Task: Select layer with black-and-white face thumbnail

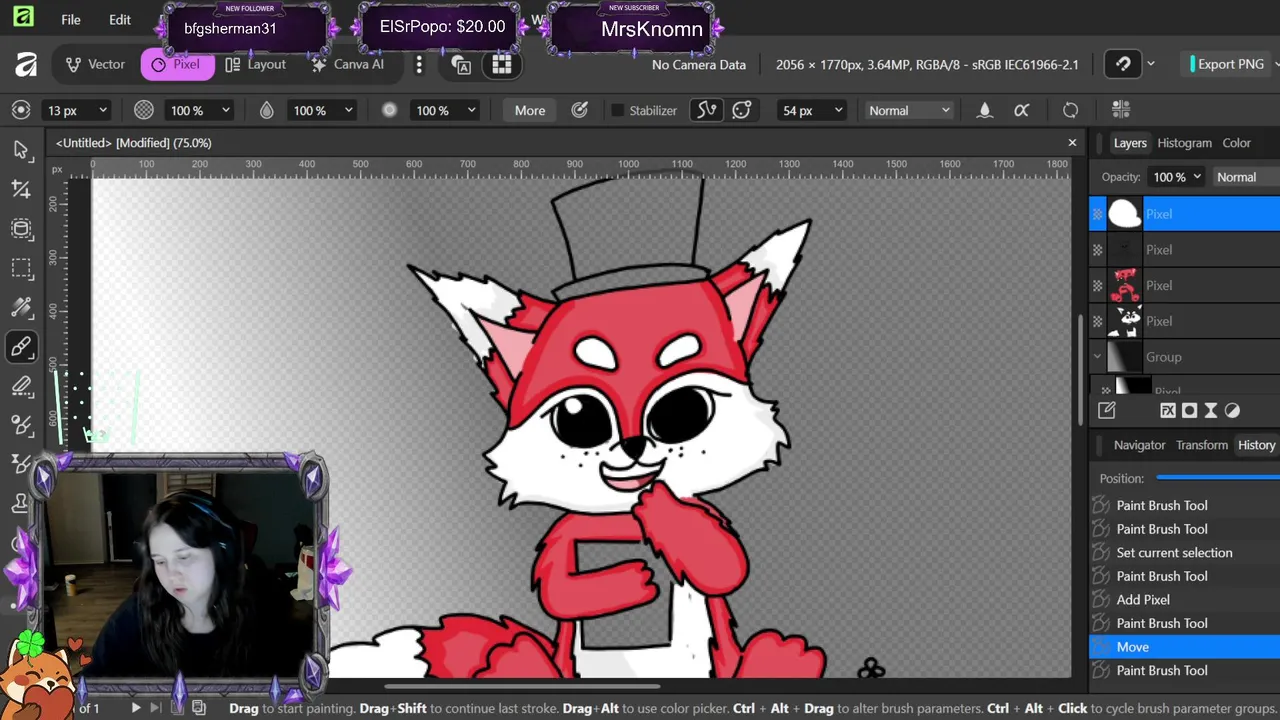Action: point(1184,321)
